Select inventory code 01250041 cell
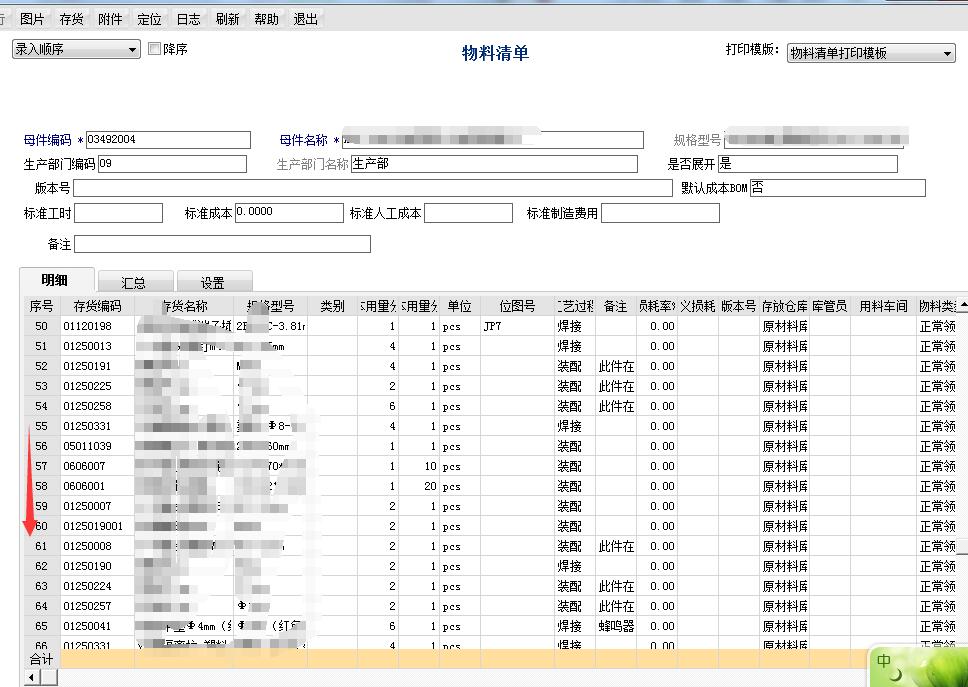The width and height of the screenshot is (968, 687). coord(97,626)
